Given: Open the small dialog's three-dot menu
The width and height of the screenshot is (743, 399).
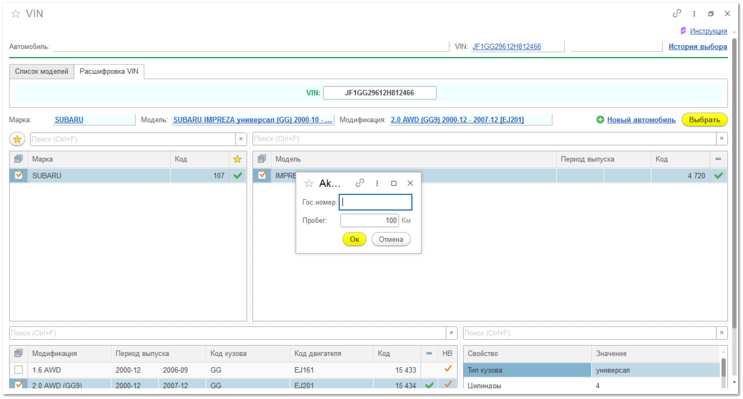Looking at the screenshot, I should point(377,183).
